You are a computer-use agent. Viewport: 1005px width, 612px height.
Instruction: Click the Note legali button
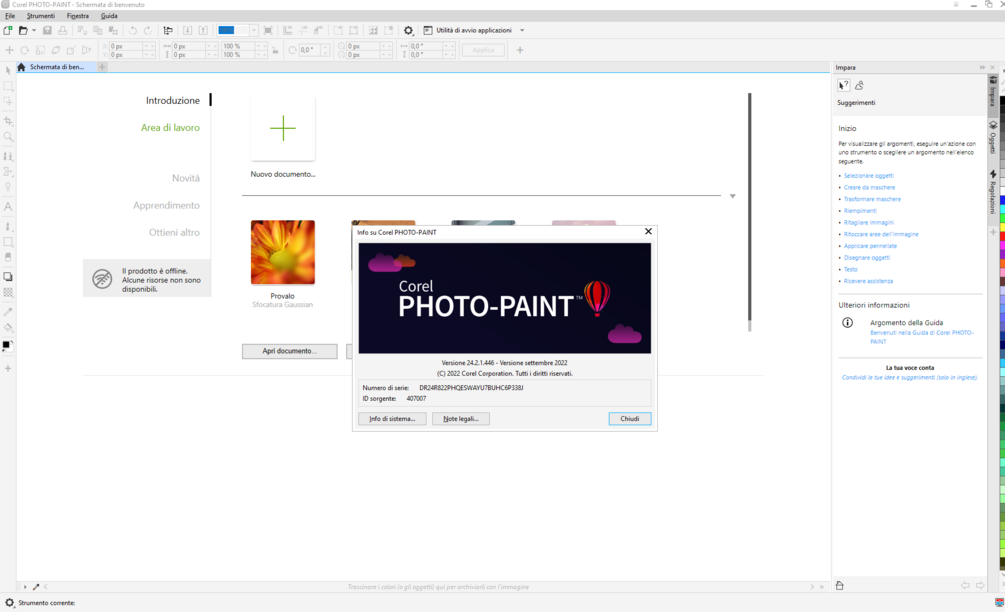click(x=461, y=418)
